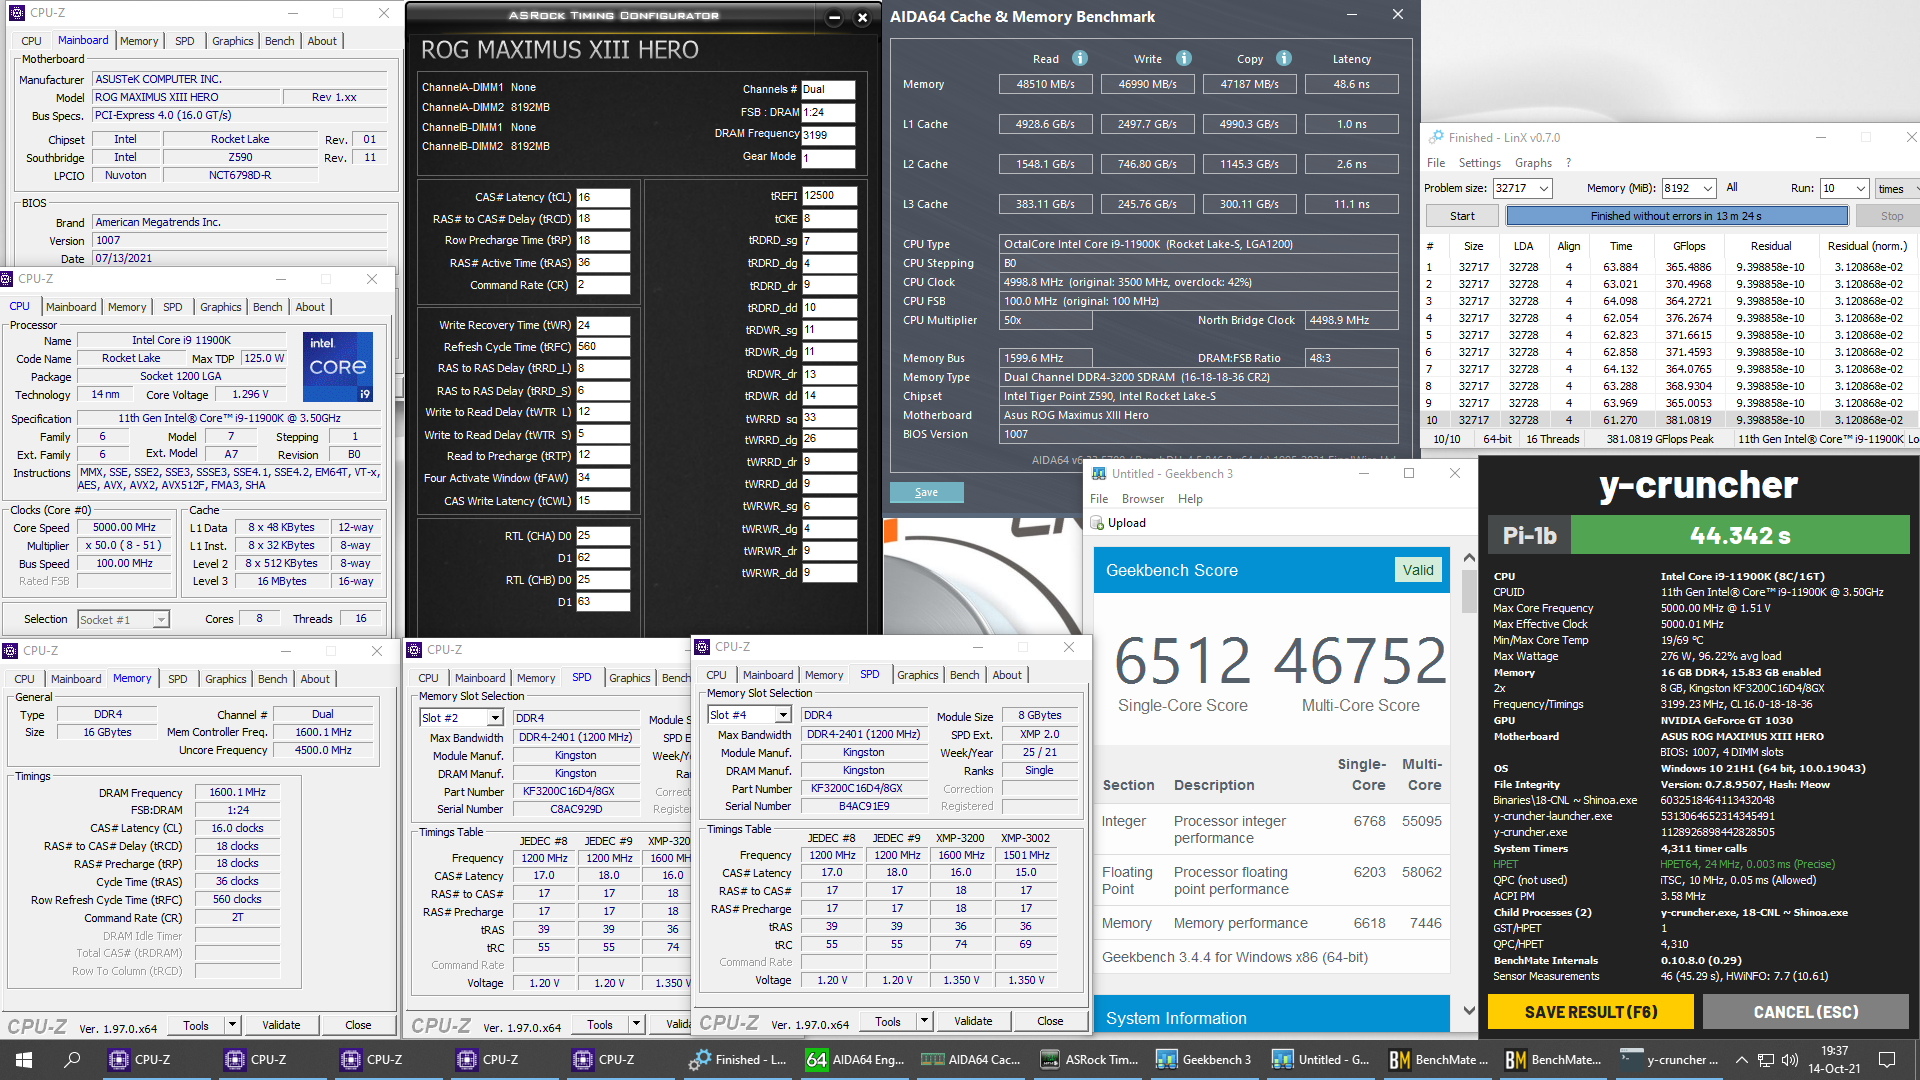Viewport: 1920px width, 1080px height.
Task: Click the info icon next to Copy header
Action: tap(1284, 58)
